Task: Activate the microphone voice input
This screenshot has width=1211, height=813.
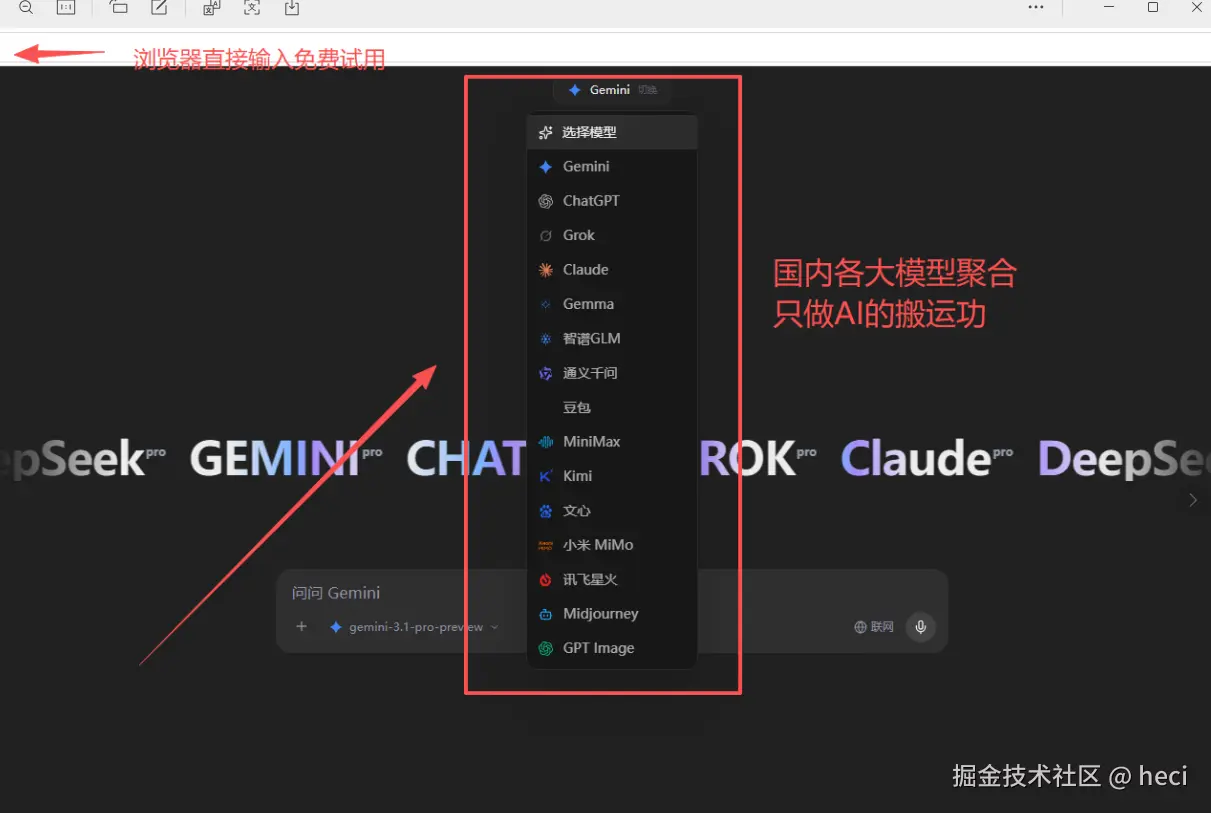Action: click(x=919, y=627)
